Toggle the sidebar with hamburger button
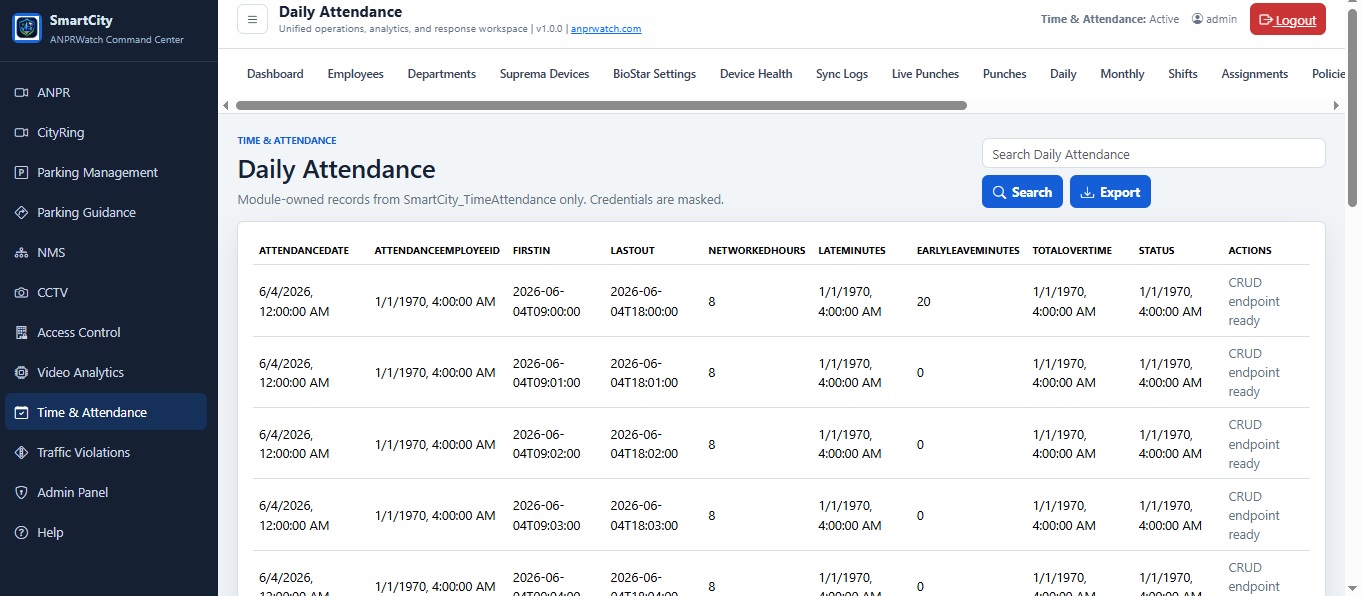The height and width of the screenshot is (596, 1366). pos(252,19)
